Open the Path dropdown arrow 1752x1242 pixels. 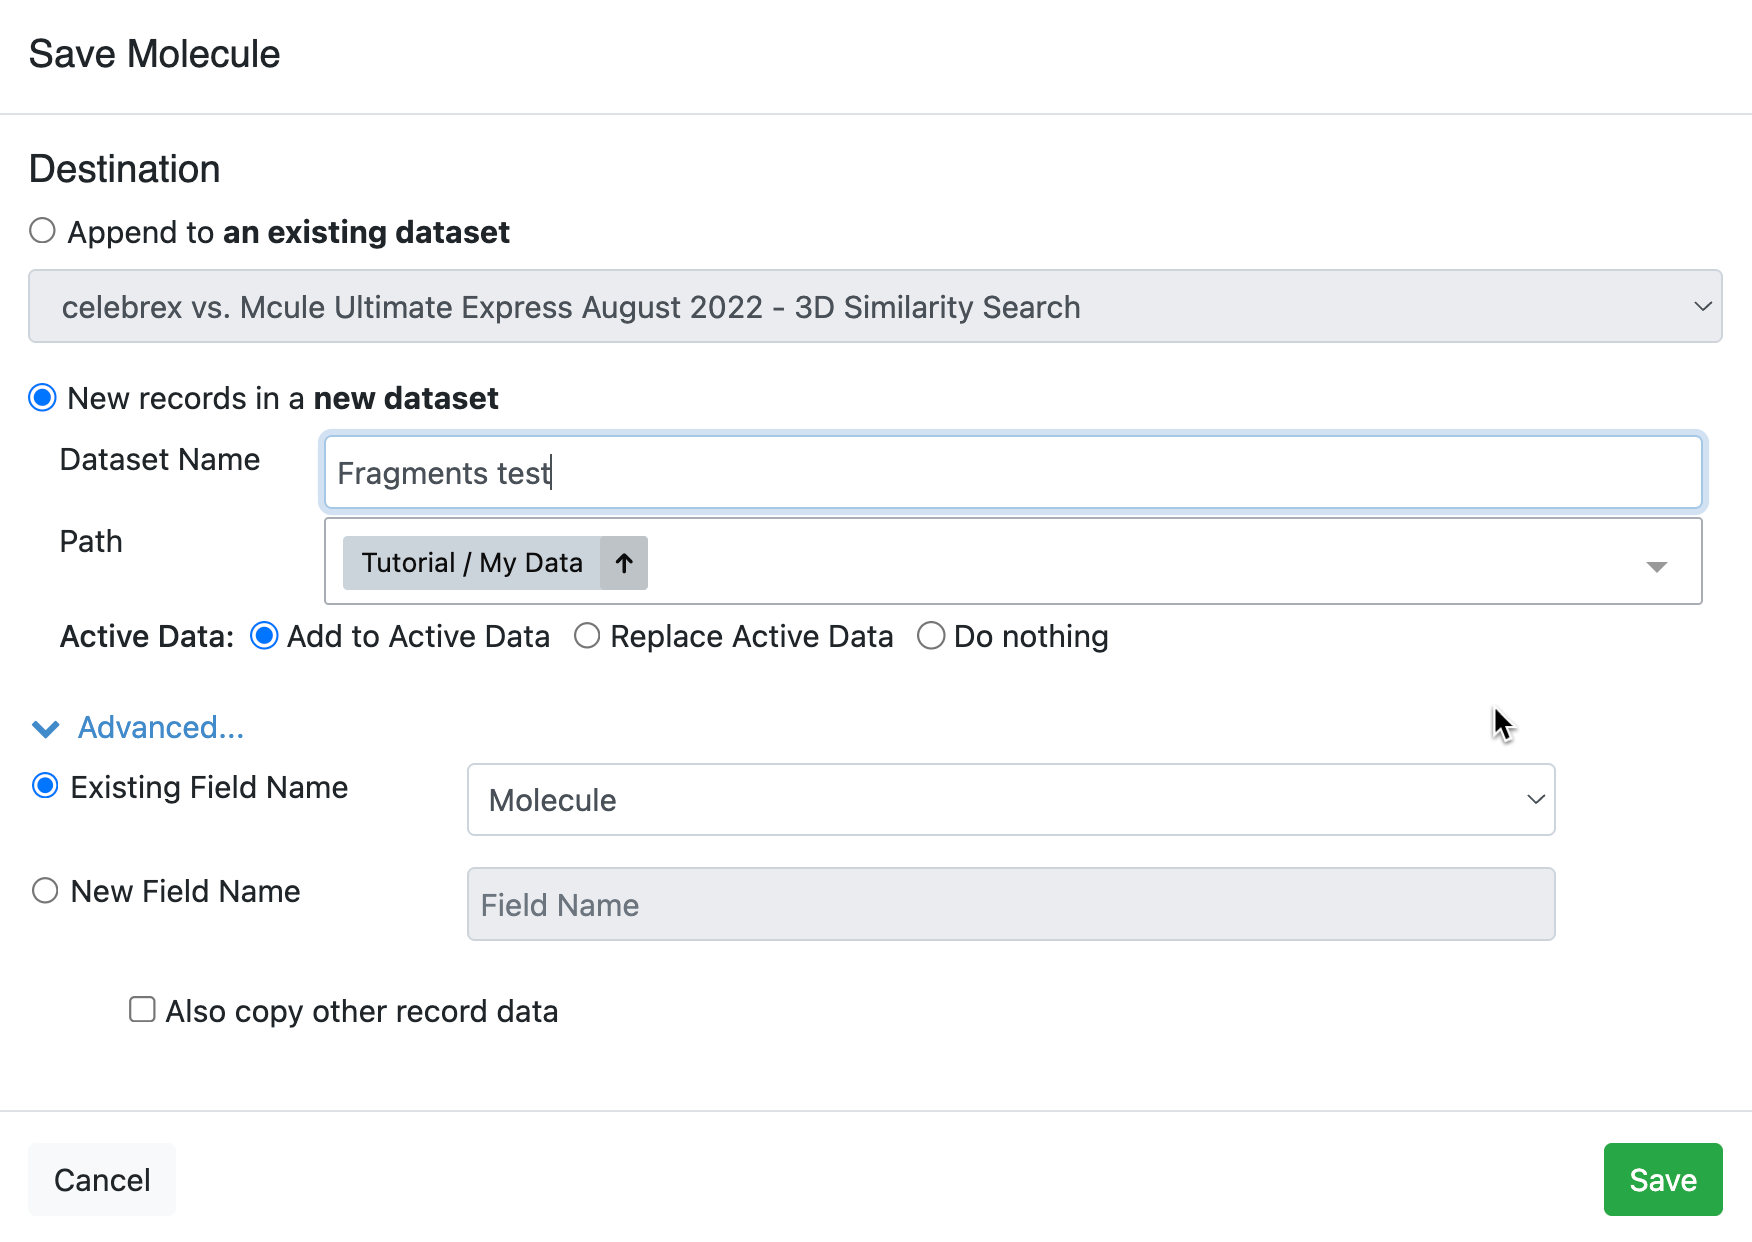1656,566
